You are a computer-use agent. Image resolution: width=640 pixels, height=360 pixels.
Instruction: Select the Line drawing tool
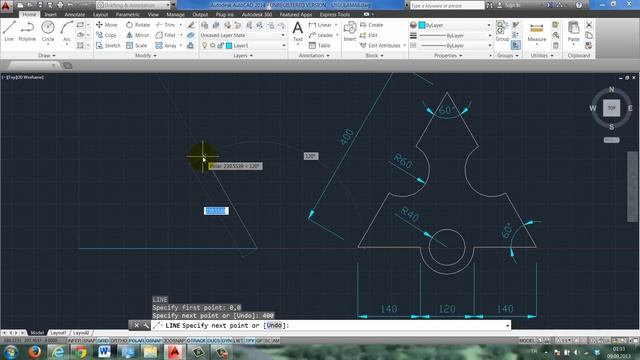coord(9,31)
